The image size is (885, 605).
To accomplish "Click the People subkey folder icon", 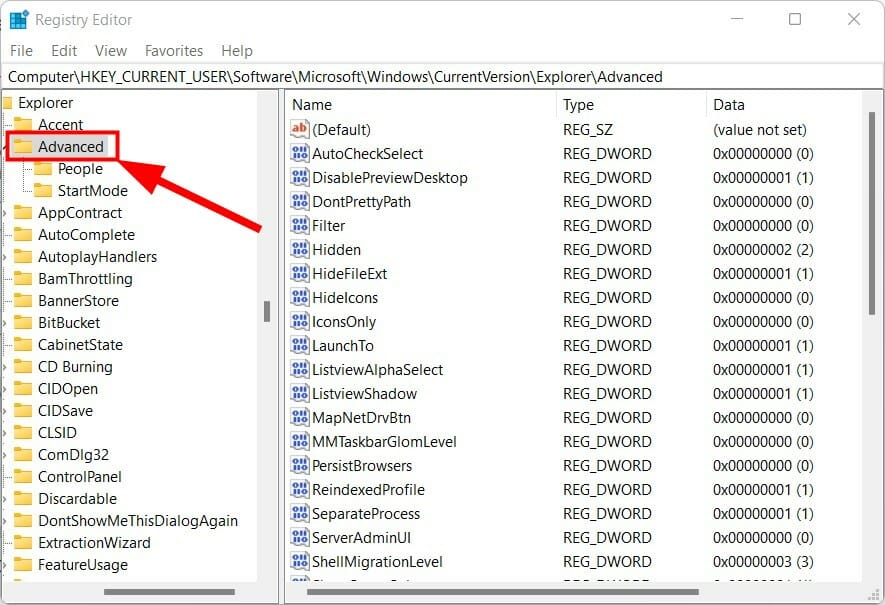I will pyautogui.click(x=43, y=168).
